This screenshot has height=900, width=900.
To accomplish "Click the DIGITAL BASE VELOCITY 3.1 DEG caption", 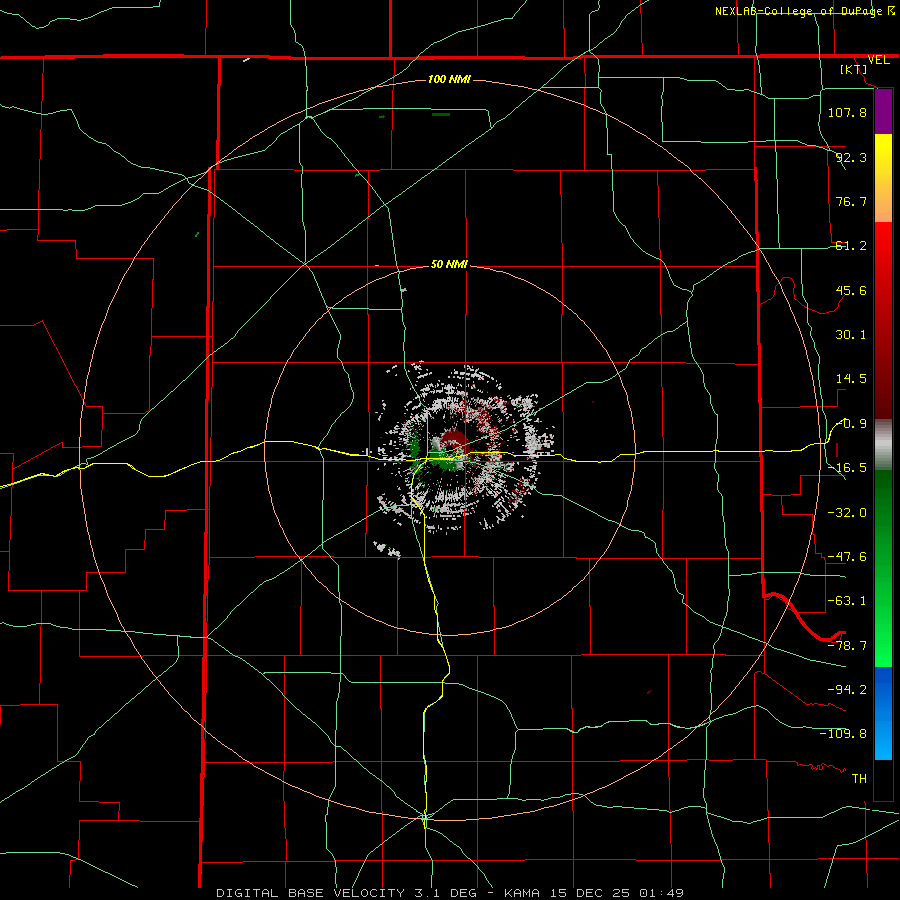I will pyautogui.click(x=346, y=893).
